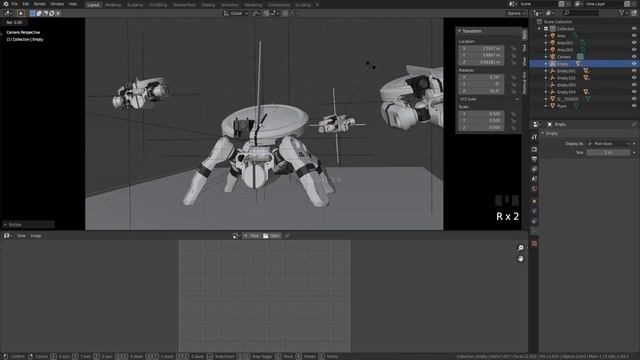The image size is (640, 360).
Task: Click the Scale Z field
Action: point(481,128)
